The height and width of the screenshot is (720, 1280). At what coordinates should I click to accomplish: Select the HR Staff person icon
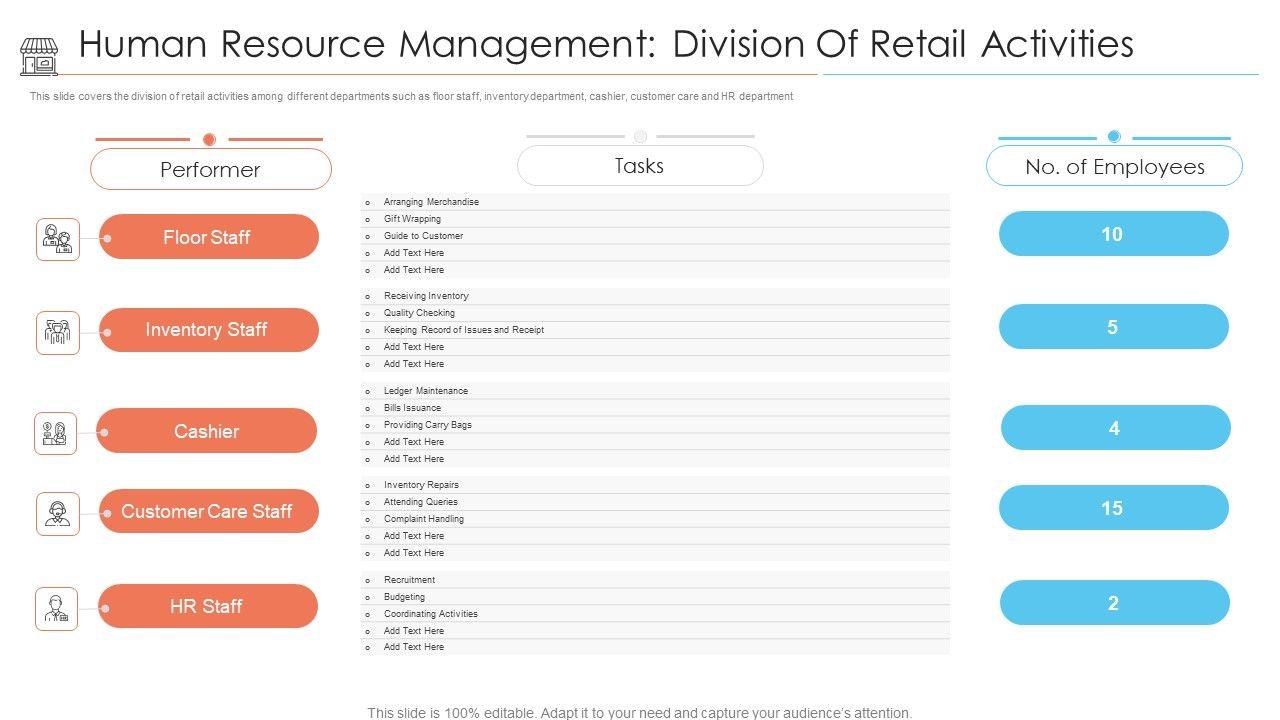pos(56,608)
